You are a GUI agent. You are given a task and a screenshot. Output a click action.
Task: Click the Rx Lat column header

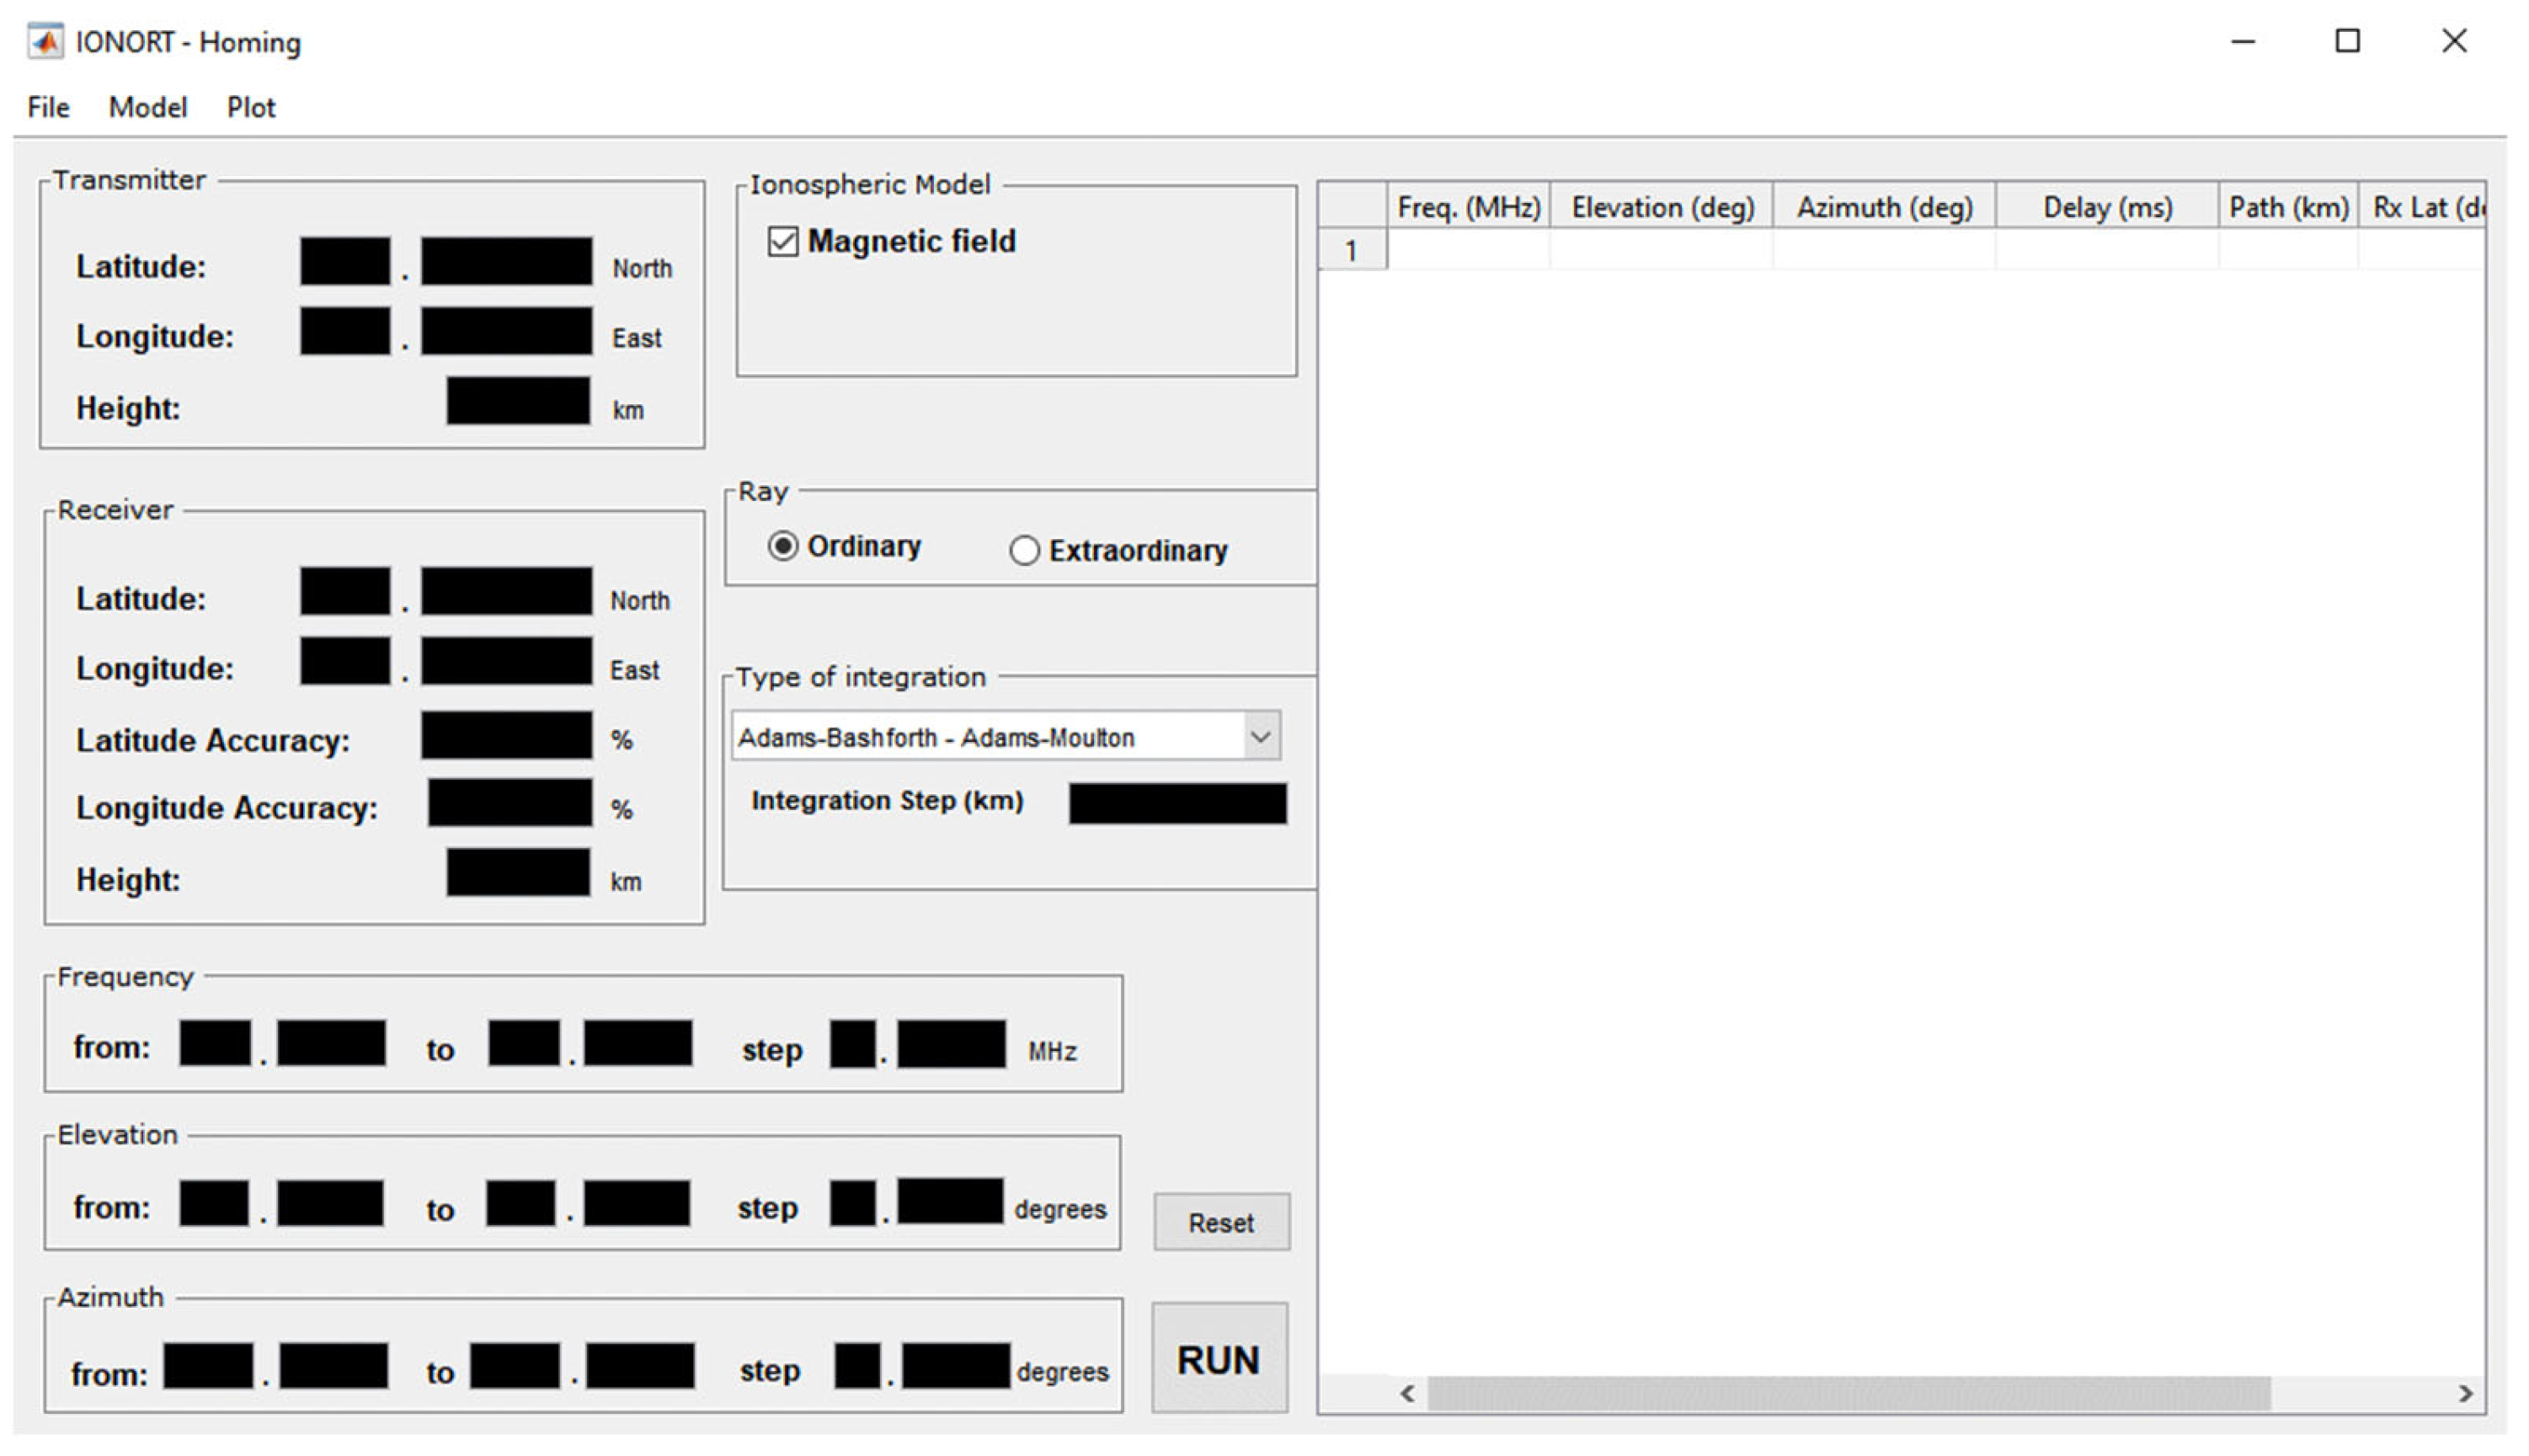click(x=2423, y=207)
